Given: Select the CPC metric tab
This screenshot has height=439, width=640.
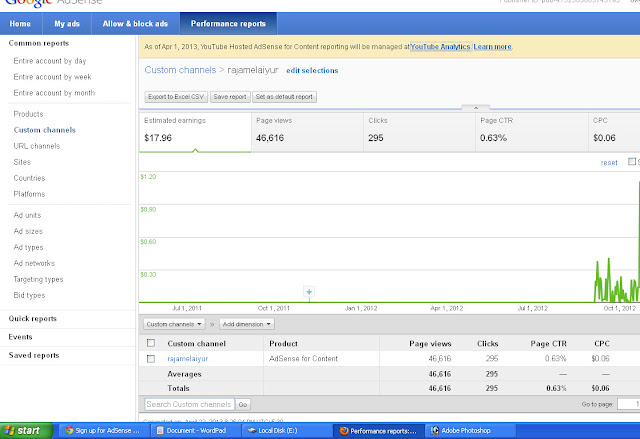Looking at the screenshot, I should coord(614,132).
